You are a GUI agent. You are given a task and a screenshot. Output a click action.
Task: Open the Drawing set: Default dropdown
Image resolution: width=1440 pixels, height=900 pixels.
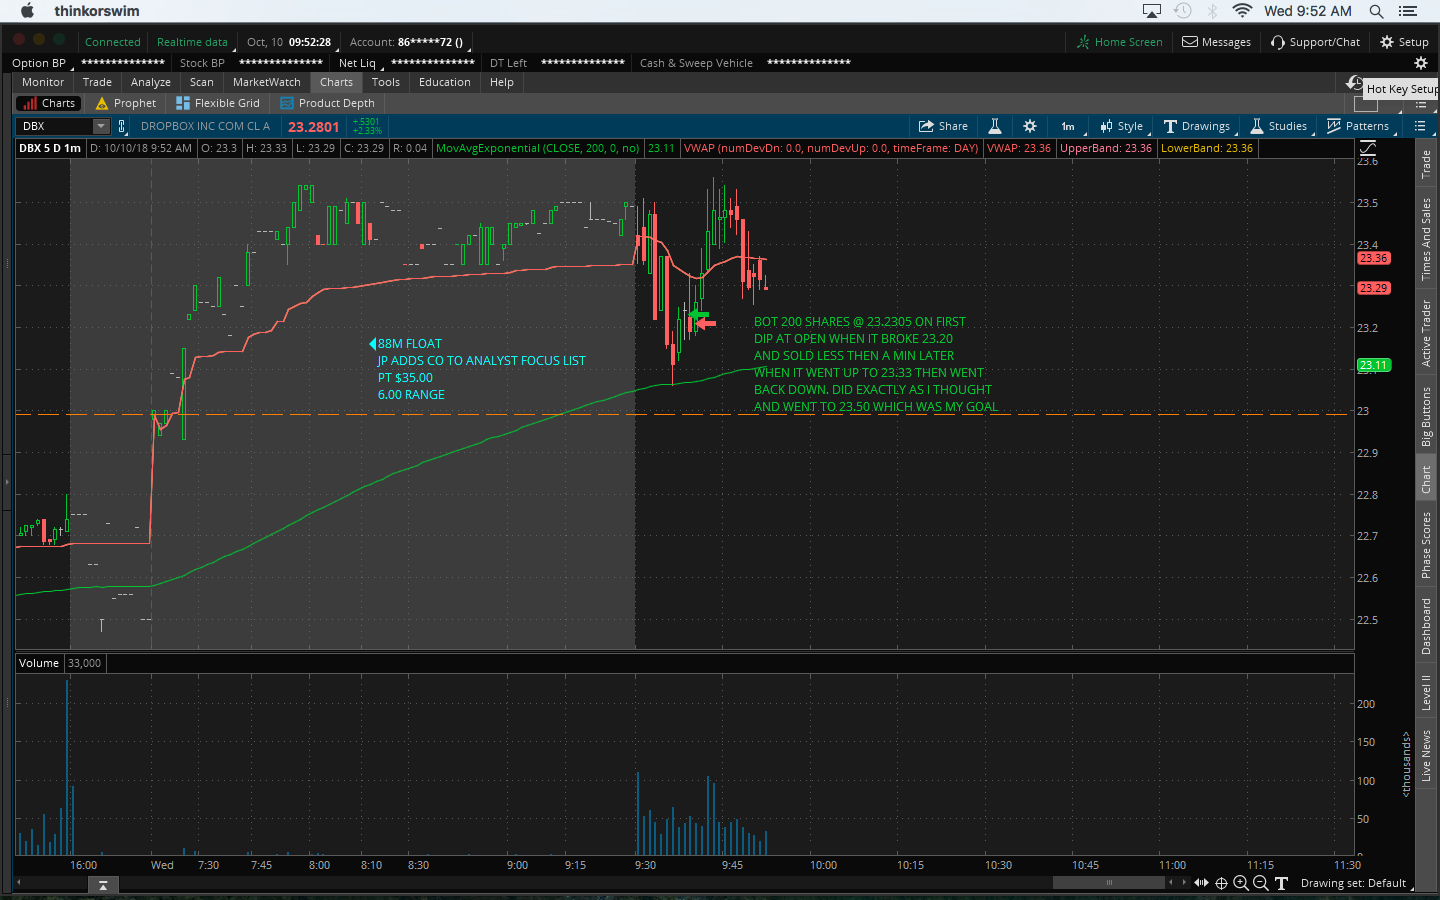tap(1354, 883)
